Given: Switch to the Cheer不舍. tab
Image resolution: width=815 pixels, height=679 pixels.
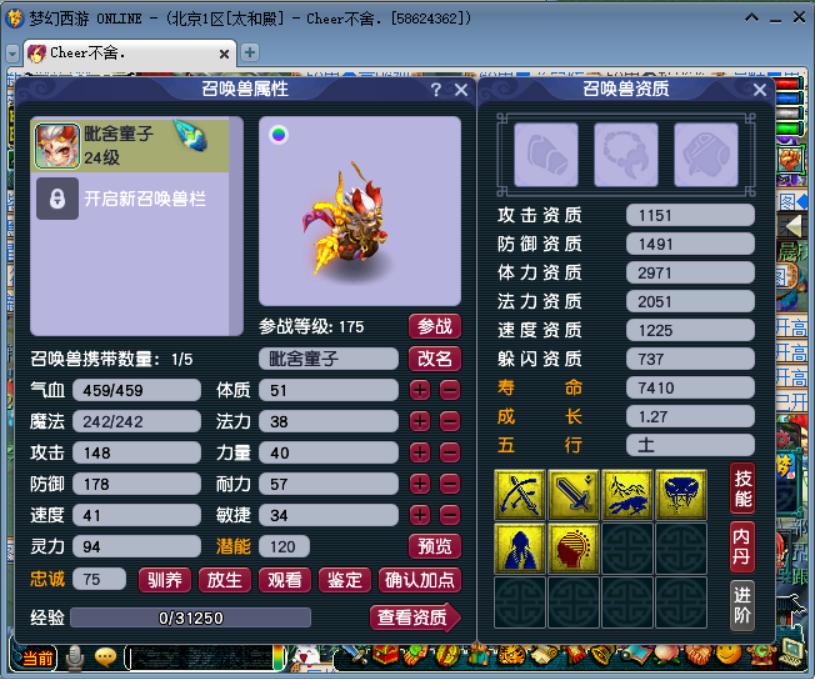Looking at the screenshot, I should pos(130,53).
